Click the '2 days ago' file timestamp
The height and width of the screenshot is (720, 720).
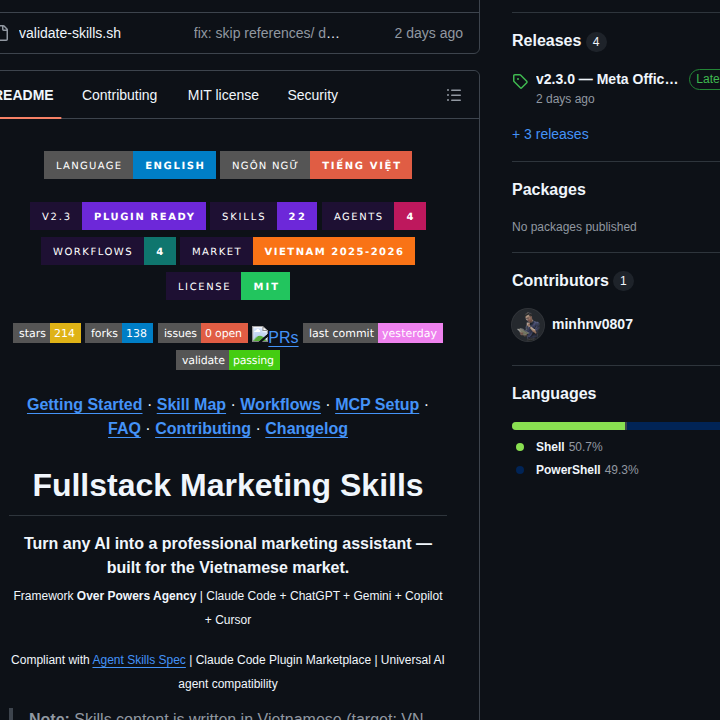428,33
